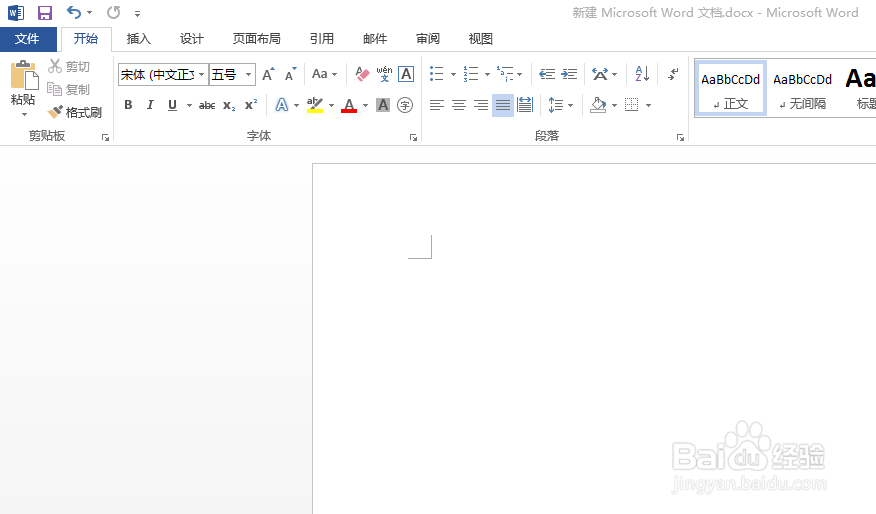Save the document with the floppy icon
Image resolution: width=876 pixels, height=514 pixels.
point(45,12)
